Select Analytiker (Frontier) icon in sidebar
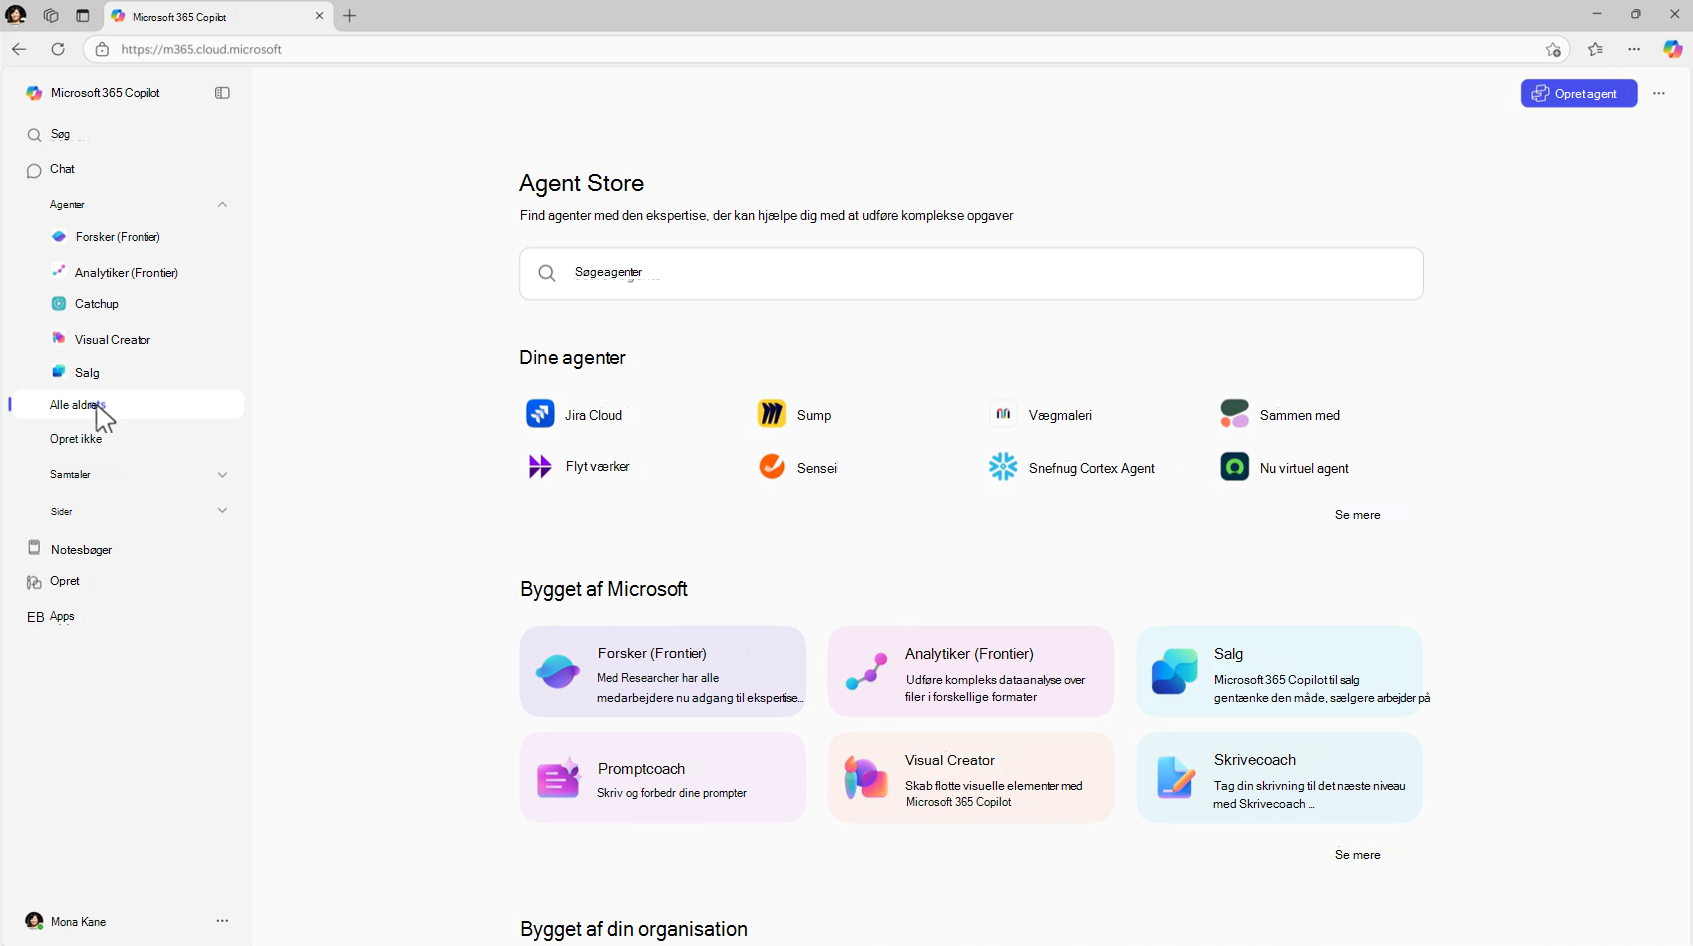The width and height of the screenshot is (1693, 946). point(59,271)
